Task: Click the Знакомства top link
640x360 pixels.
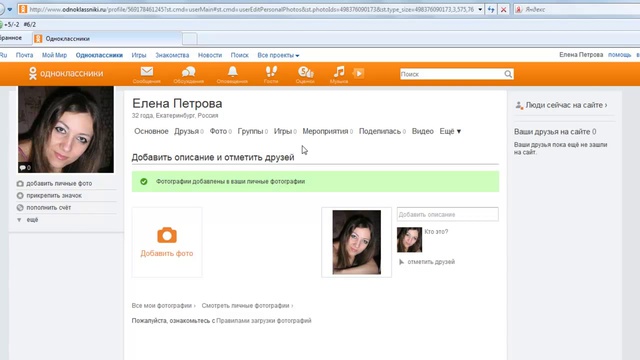Action: click(x=172, y=55)
